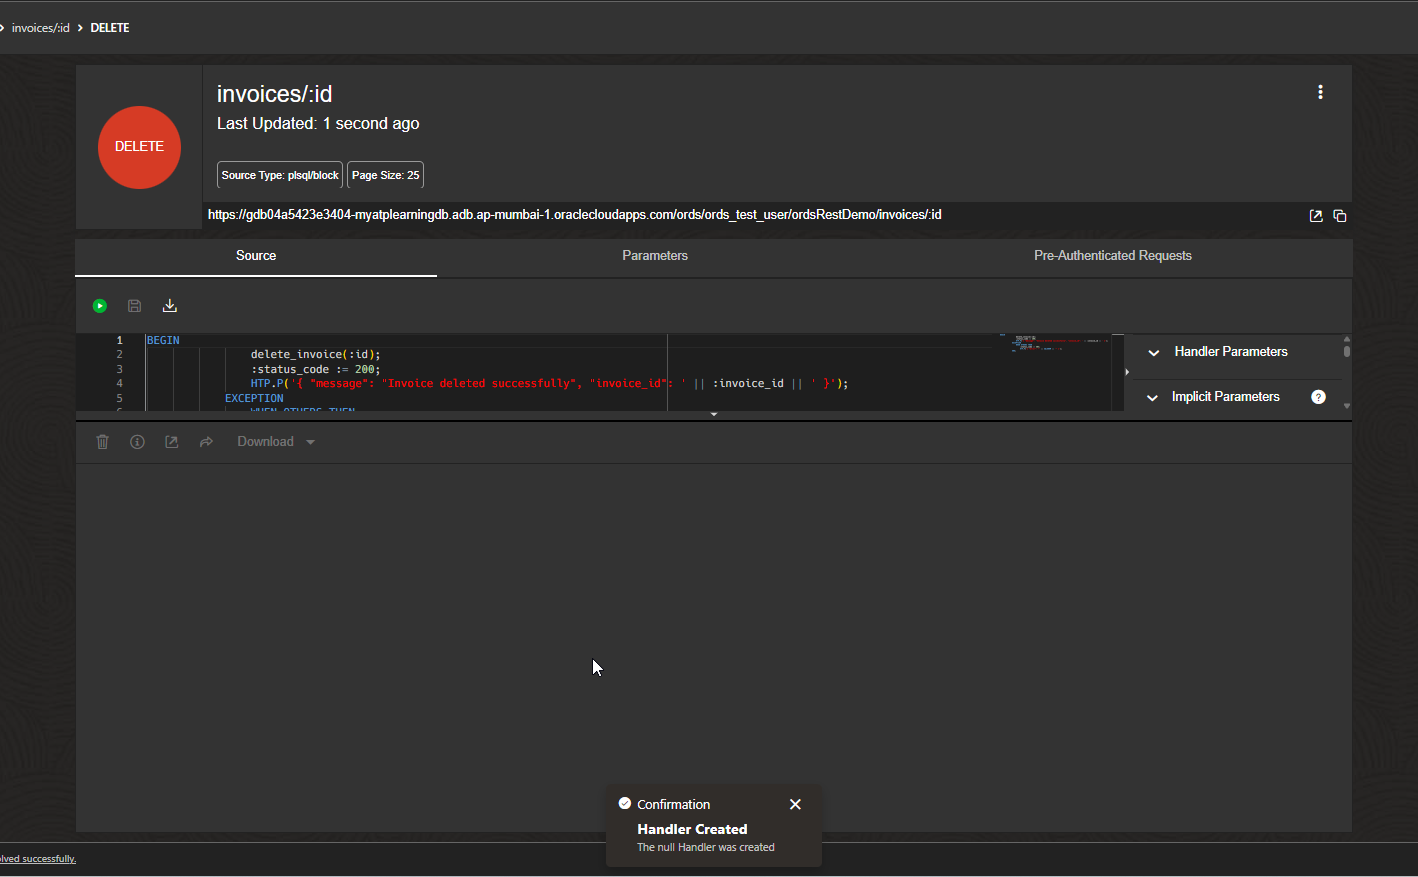
Task: Share the results via forward arrow icon
Action: pyautogui.click(x=206, y=441)
